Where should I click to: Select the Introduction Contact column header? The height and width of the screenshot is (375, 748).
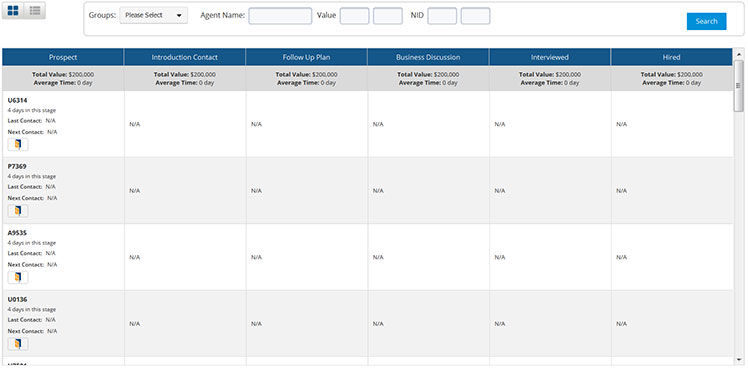coord(185,57)
